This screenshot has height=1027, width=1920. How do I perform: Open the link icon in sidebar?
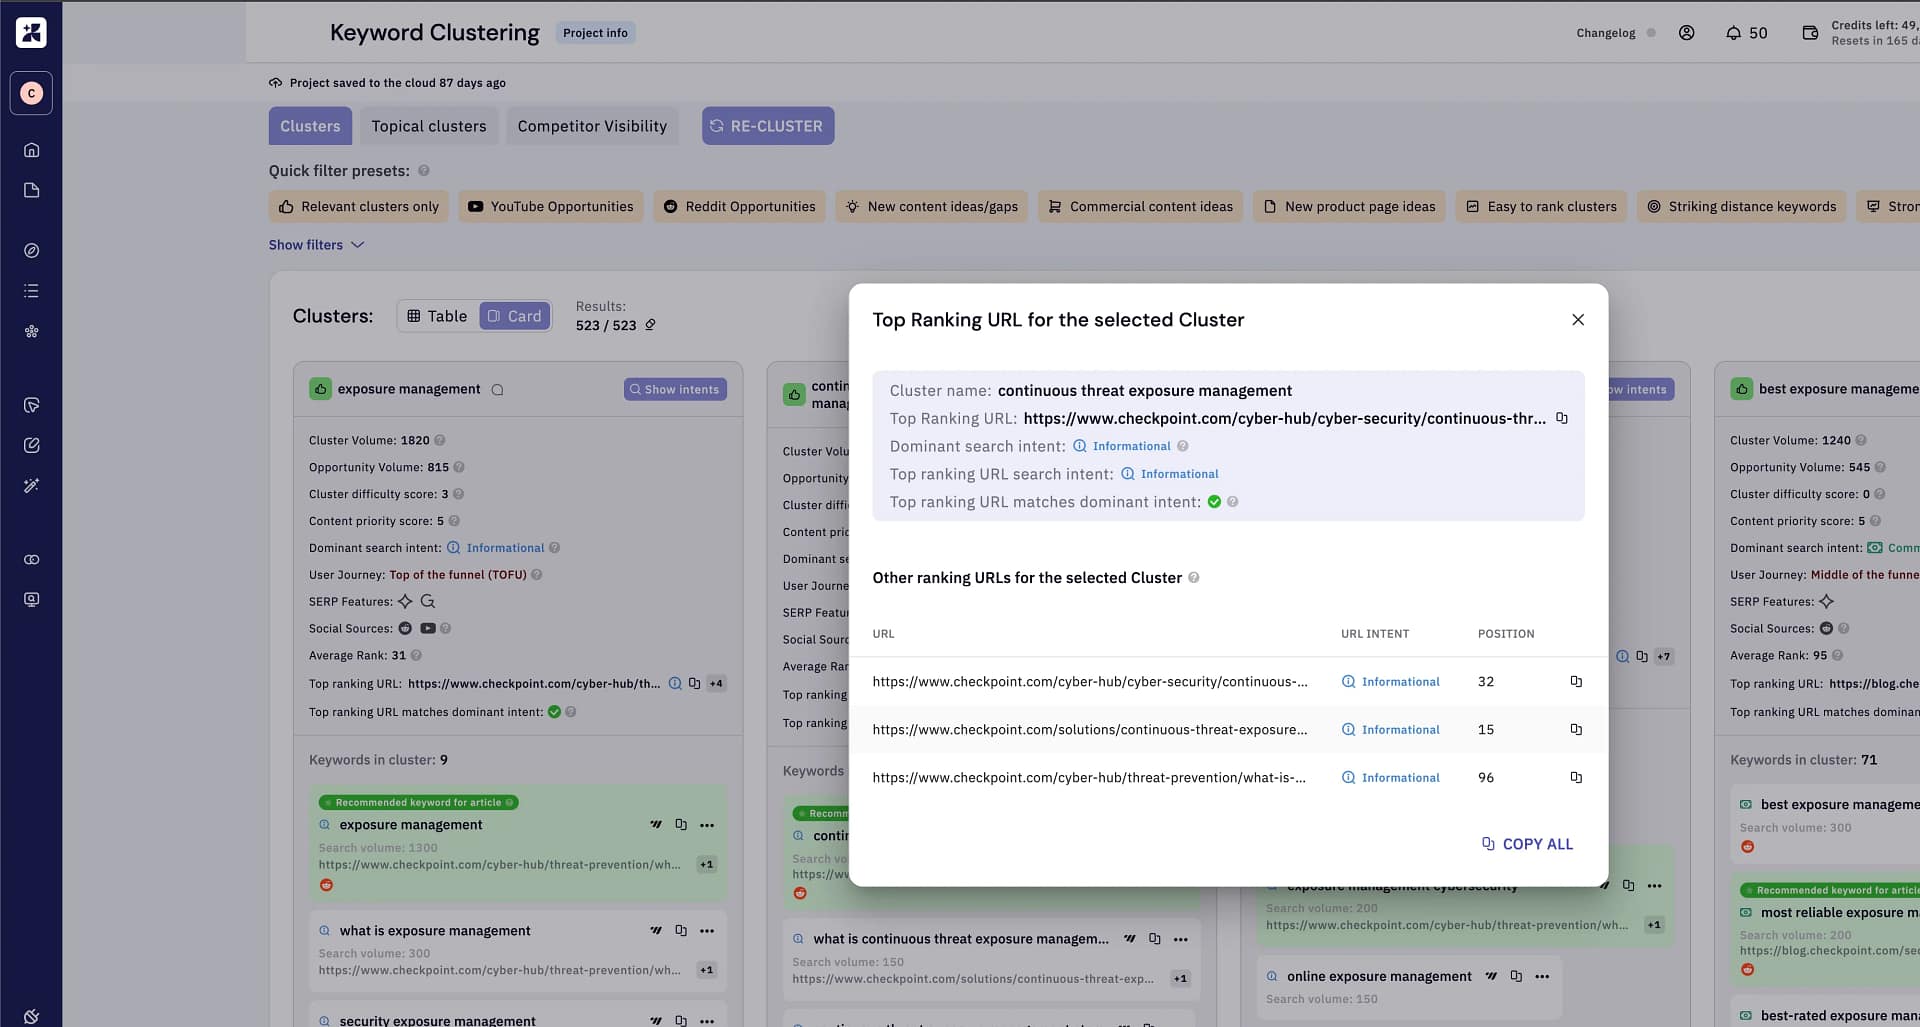31,559
